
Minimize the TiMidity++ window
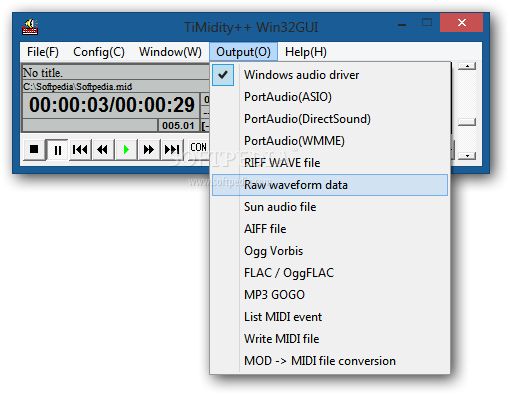(x=402, y=24)
